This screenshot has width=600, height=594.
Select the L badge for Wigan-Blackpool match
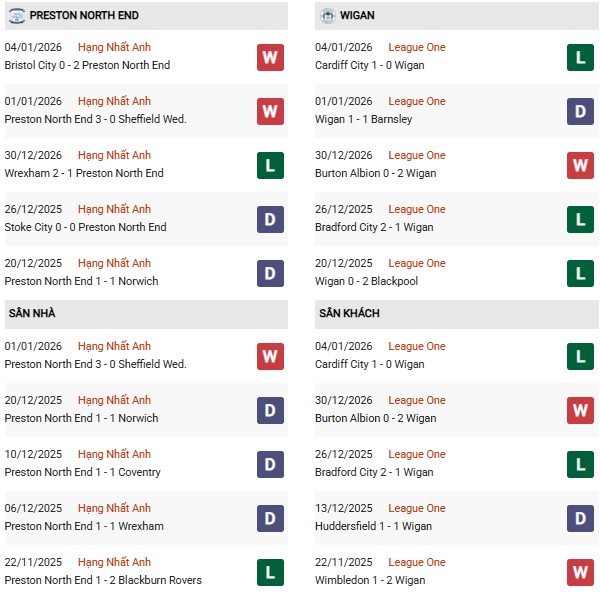click(x=581, y=273)
